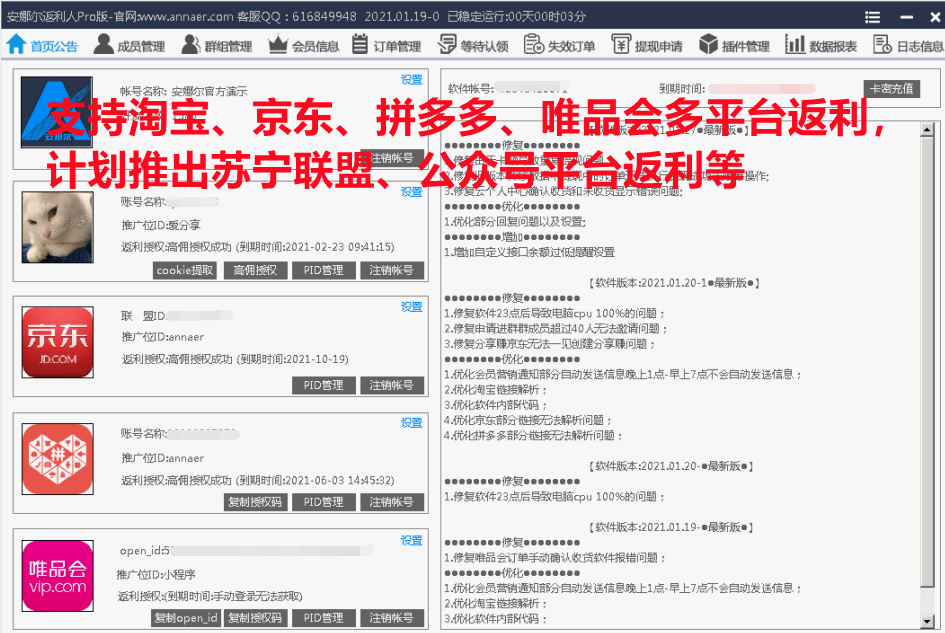945x633 pixels.
Task: Open 设置 for the 拼多多 account
Action: coord(412,423)
